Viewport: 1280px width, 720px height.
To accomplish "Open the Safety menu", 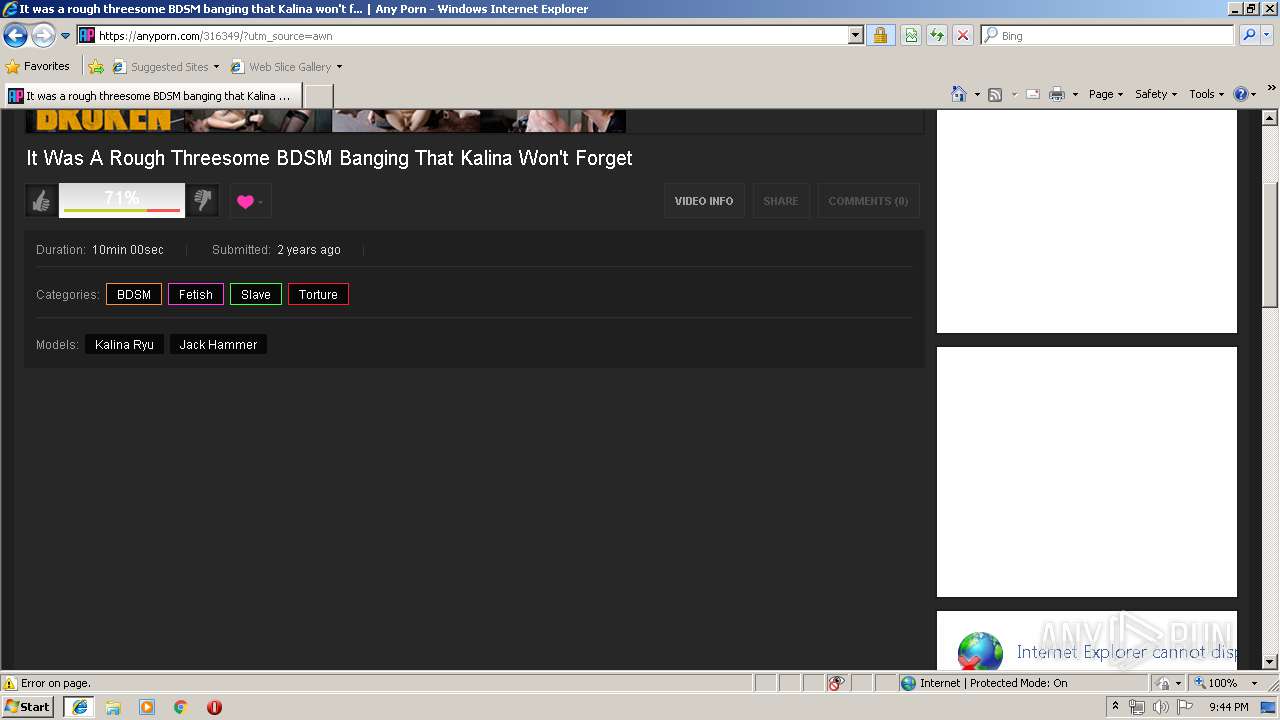I will click(1156, 94).
